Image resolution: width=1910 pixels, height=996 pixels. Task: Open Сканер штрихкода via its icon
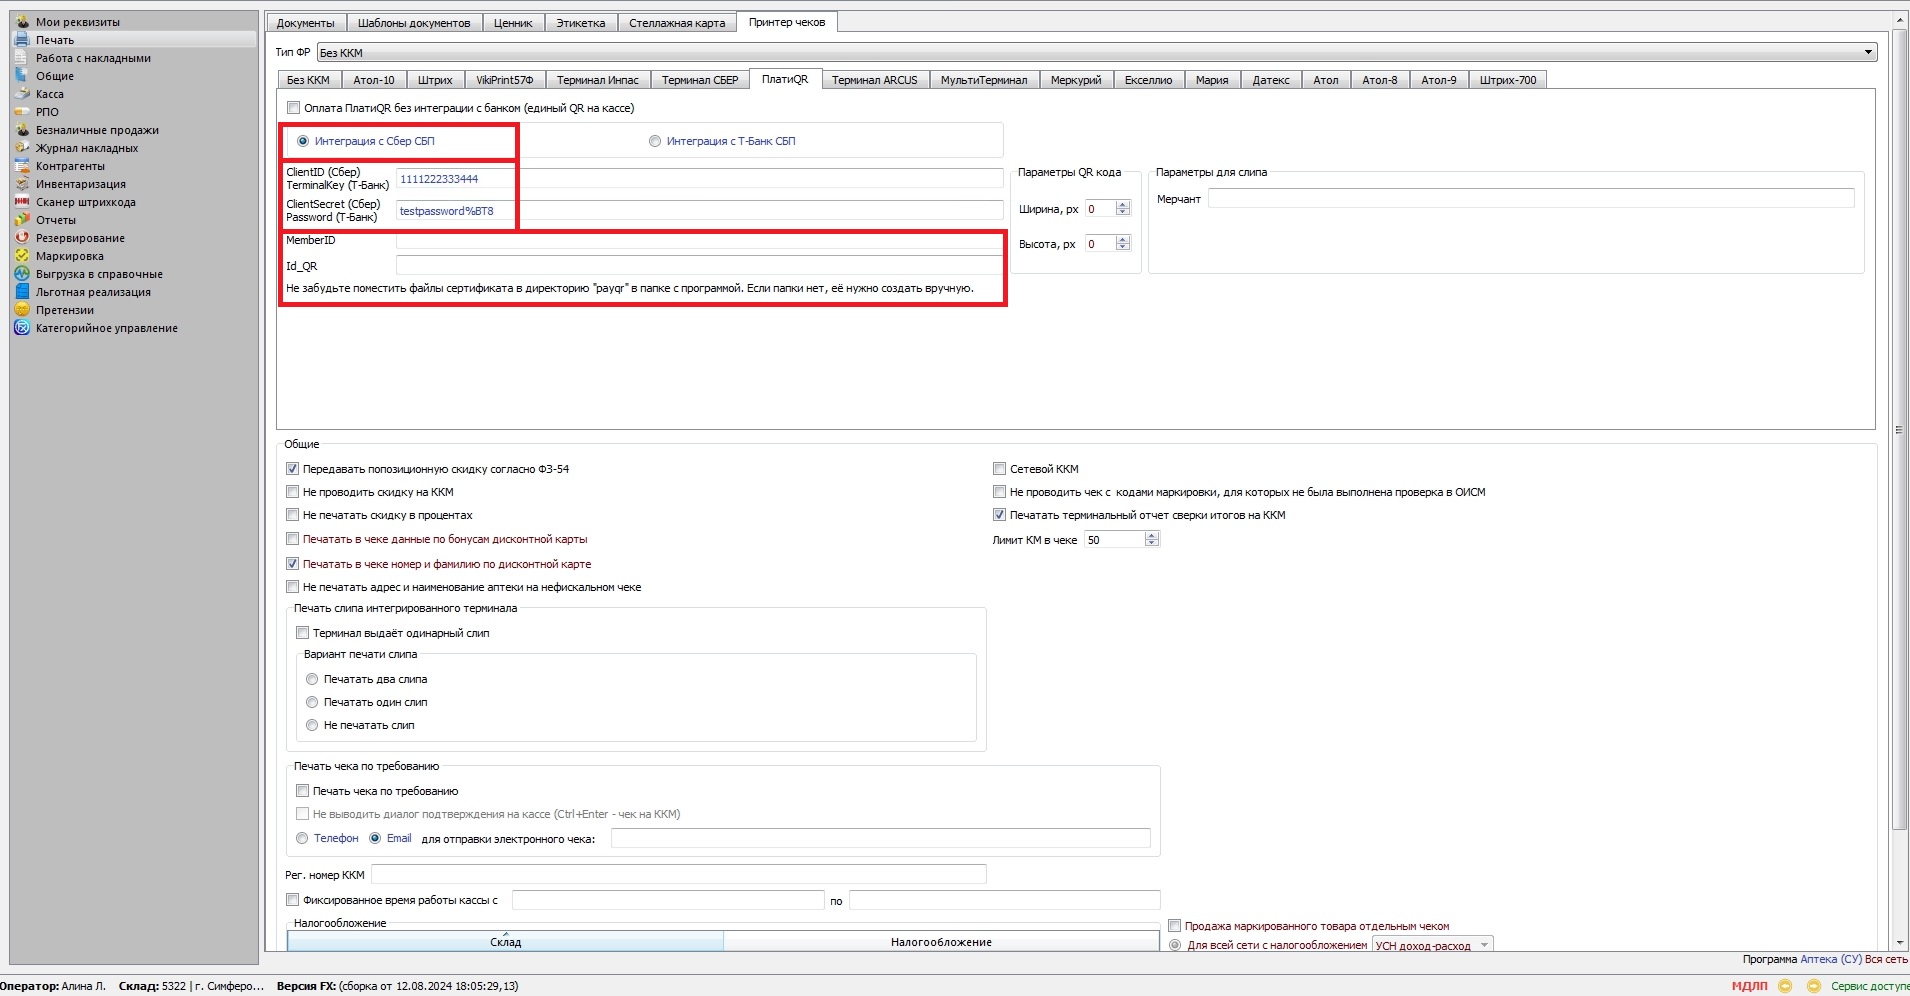coord(22,202)
